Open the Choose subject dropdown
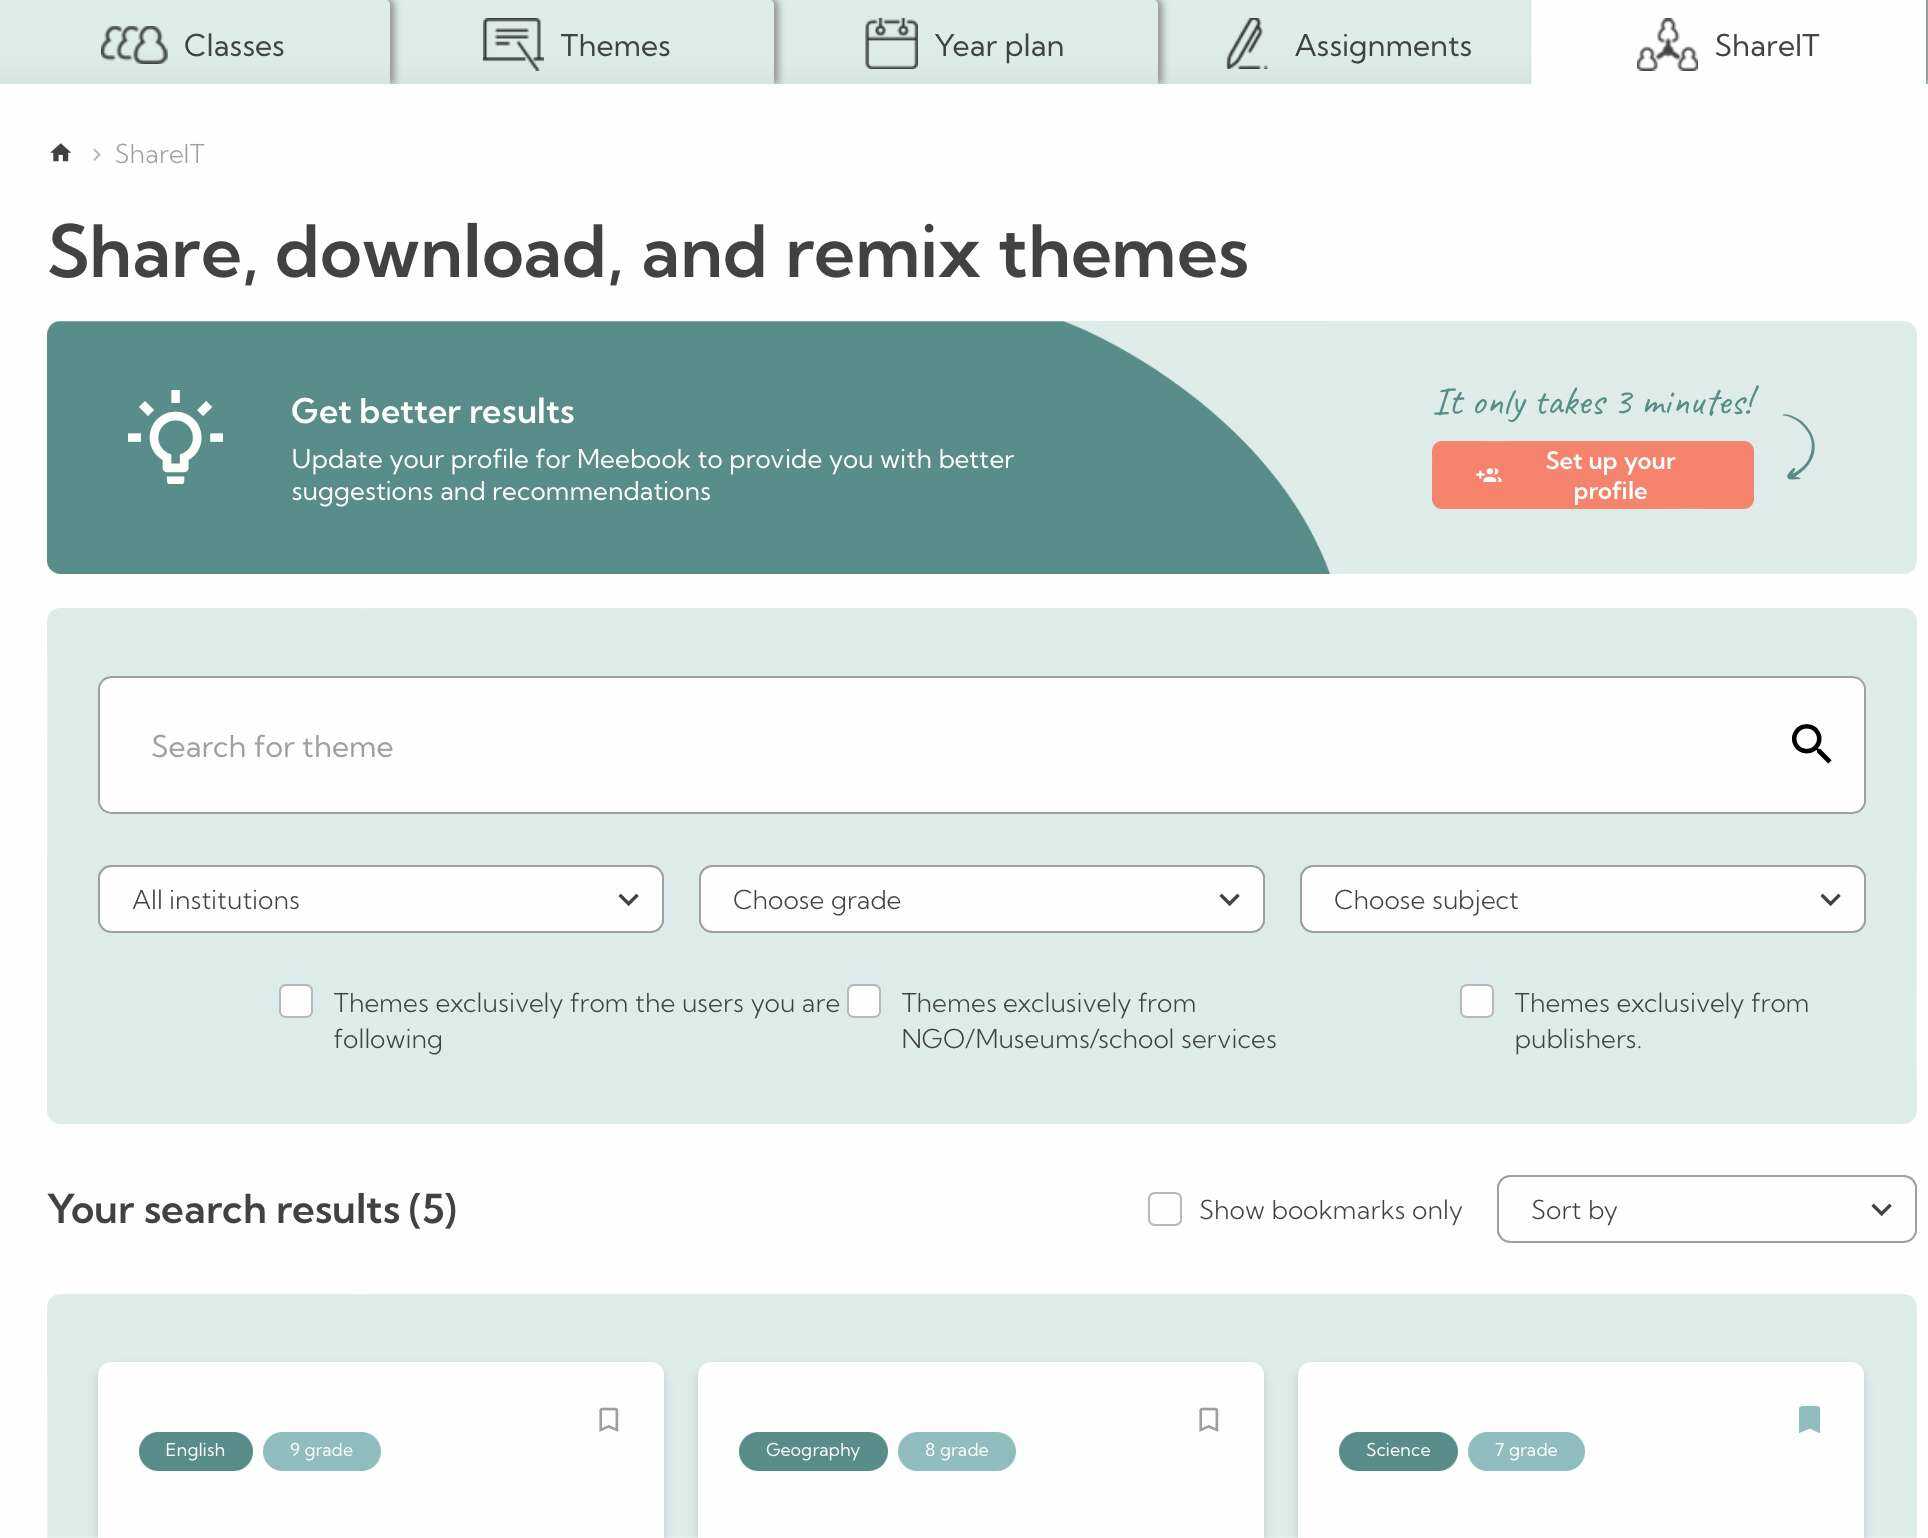Screen dimensions: 1928x1538 [x=1582, y=899]
